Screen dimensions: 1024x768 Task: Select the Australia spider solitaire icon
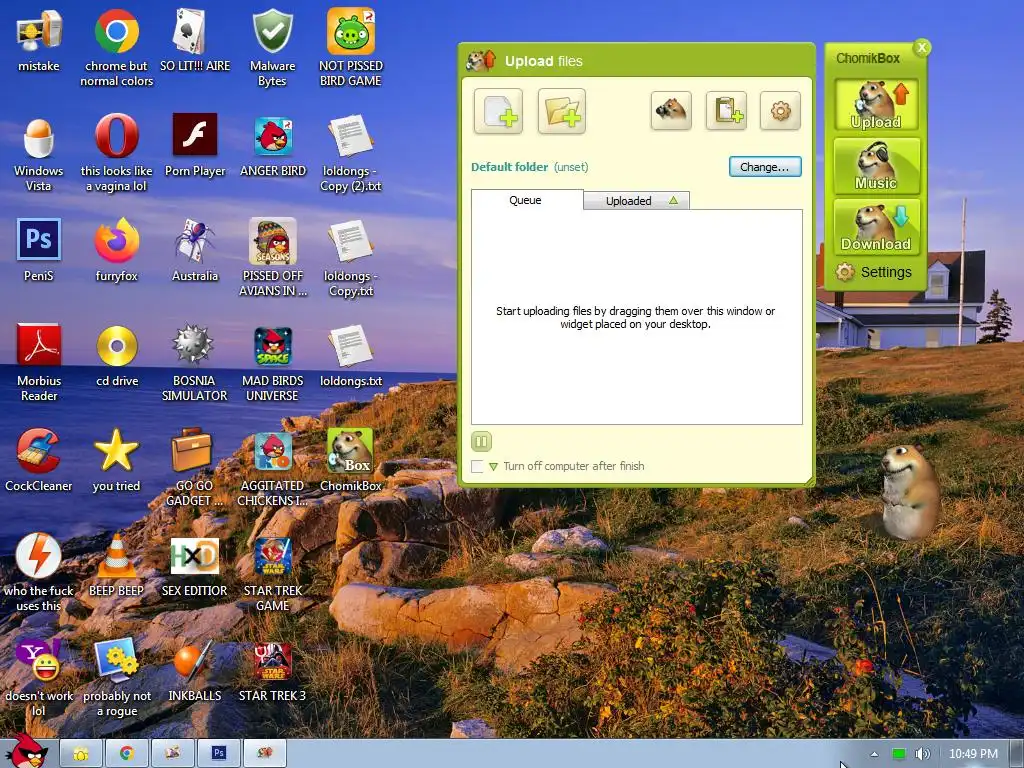tap(195, 251)
